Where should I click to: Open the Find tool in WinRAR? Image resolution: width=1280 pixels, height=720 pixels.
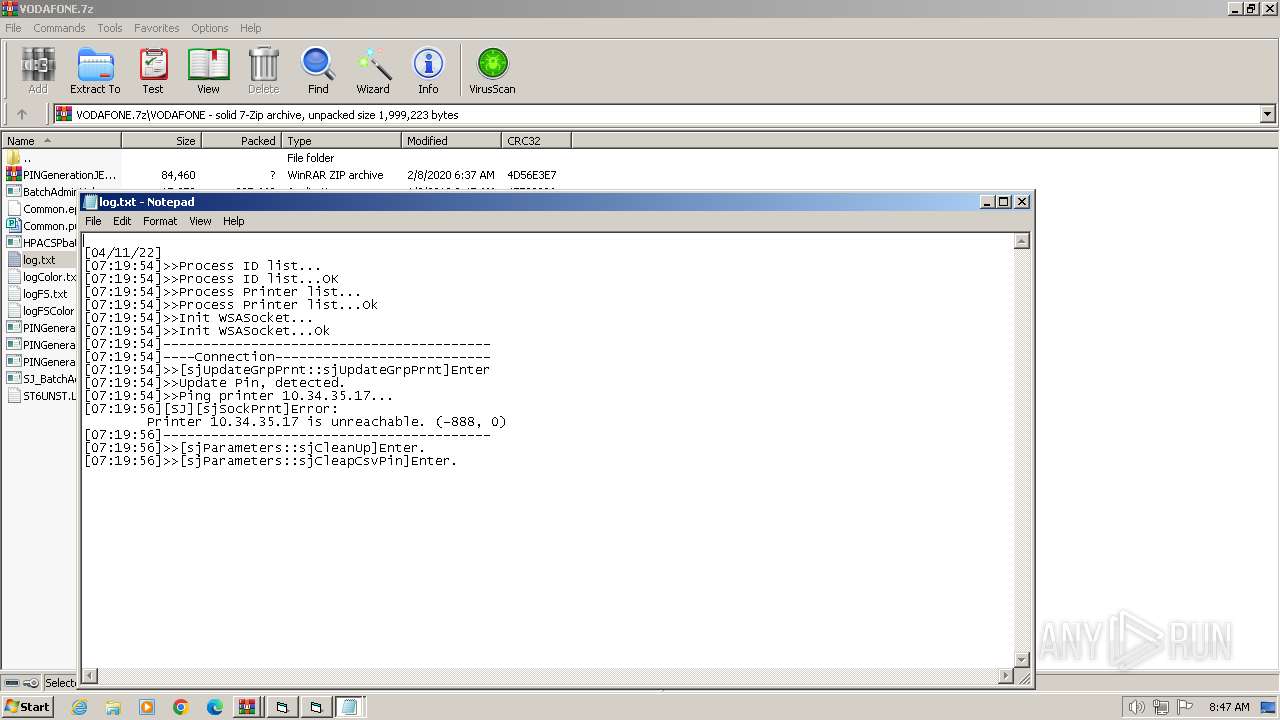(318, 70)
